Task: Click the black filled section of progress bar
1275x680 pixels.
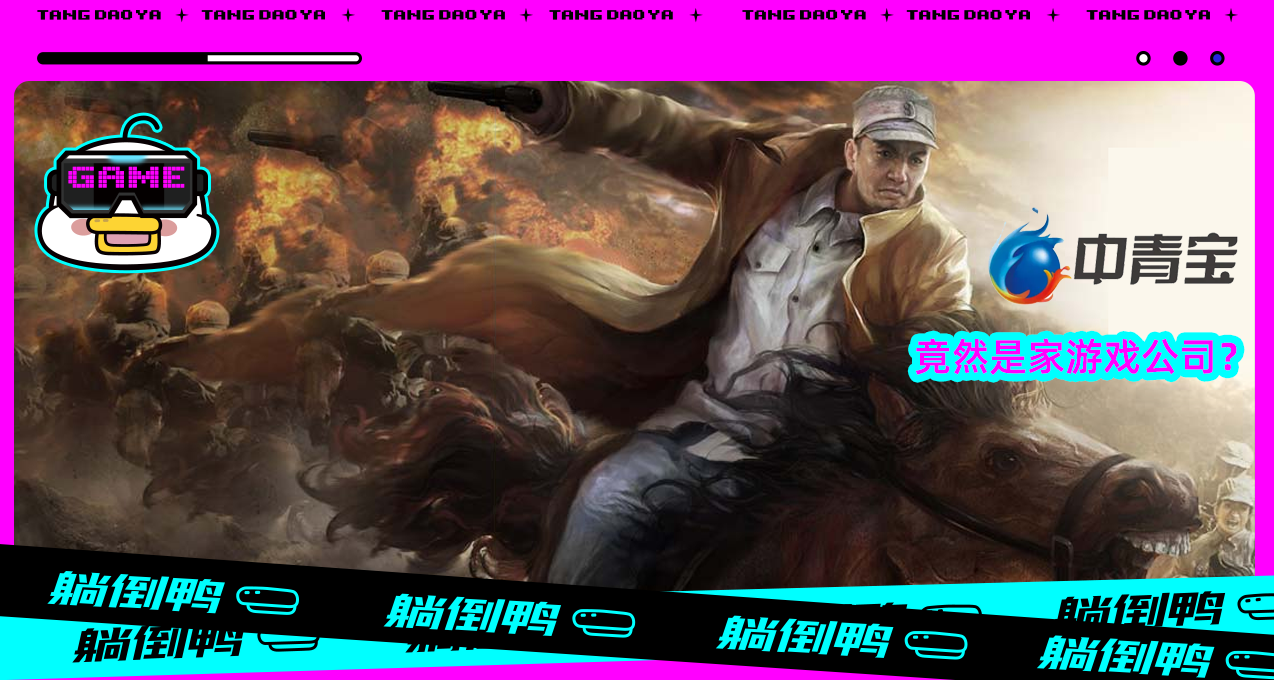Action: 122,58
